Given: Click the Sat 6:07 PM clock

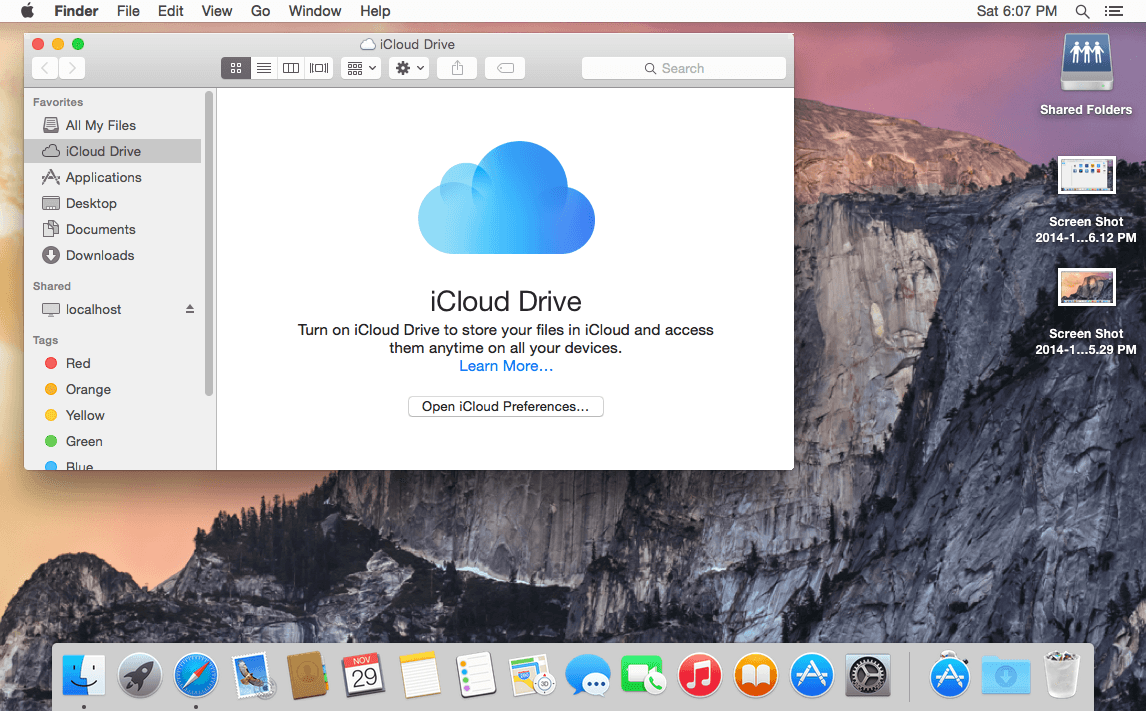Looking at the screenshot, I should point(1017,11).
